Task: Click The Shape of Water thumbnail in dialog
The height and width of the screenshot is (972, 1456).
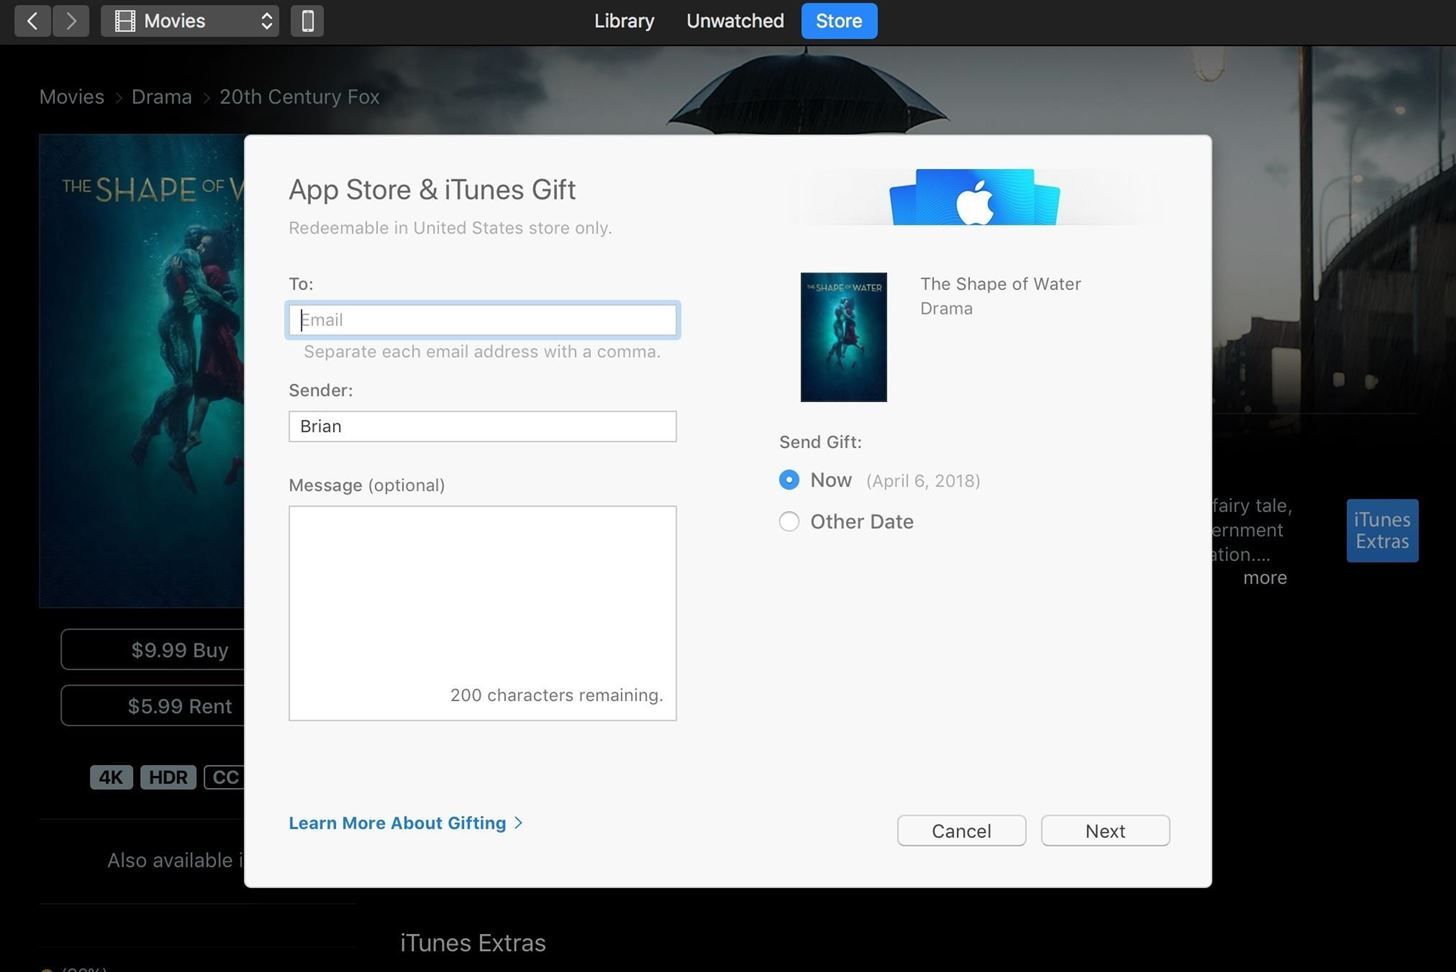Action: [x=843, y=337]
